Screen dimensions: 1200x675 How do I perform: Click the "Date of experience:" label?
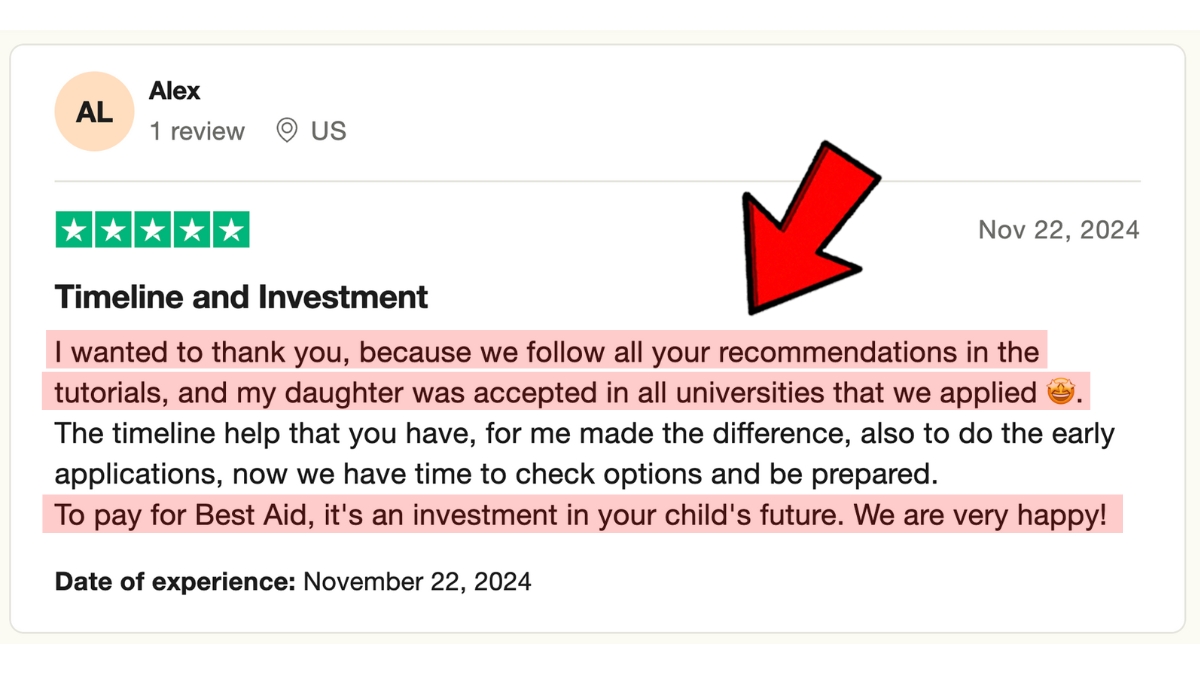(x=175, y=581)
